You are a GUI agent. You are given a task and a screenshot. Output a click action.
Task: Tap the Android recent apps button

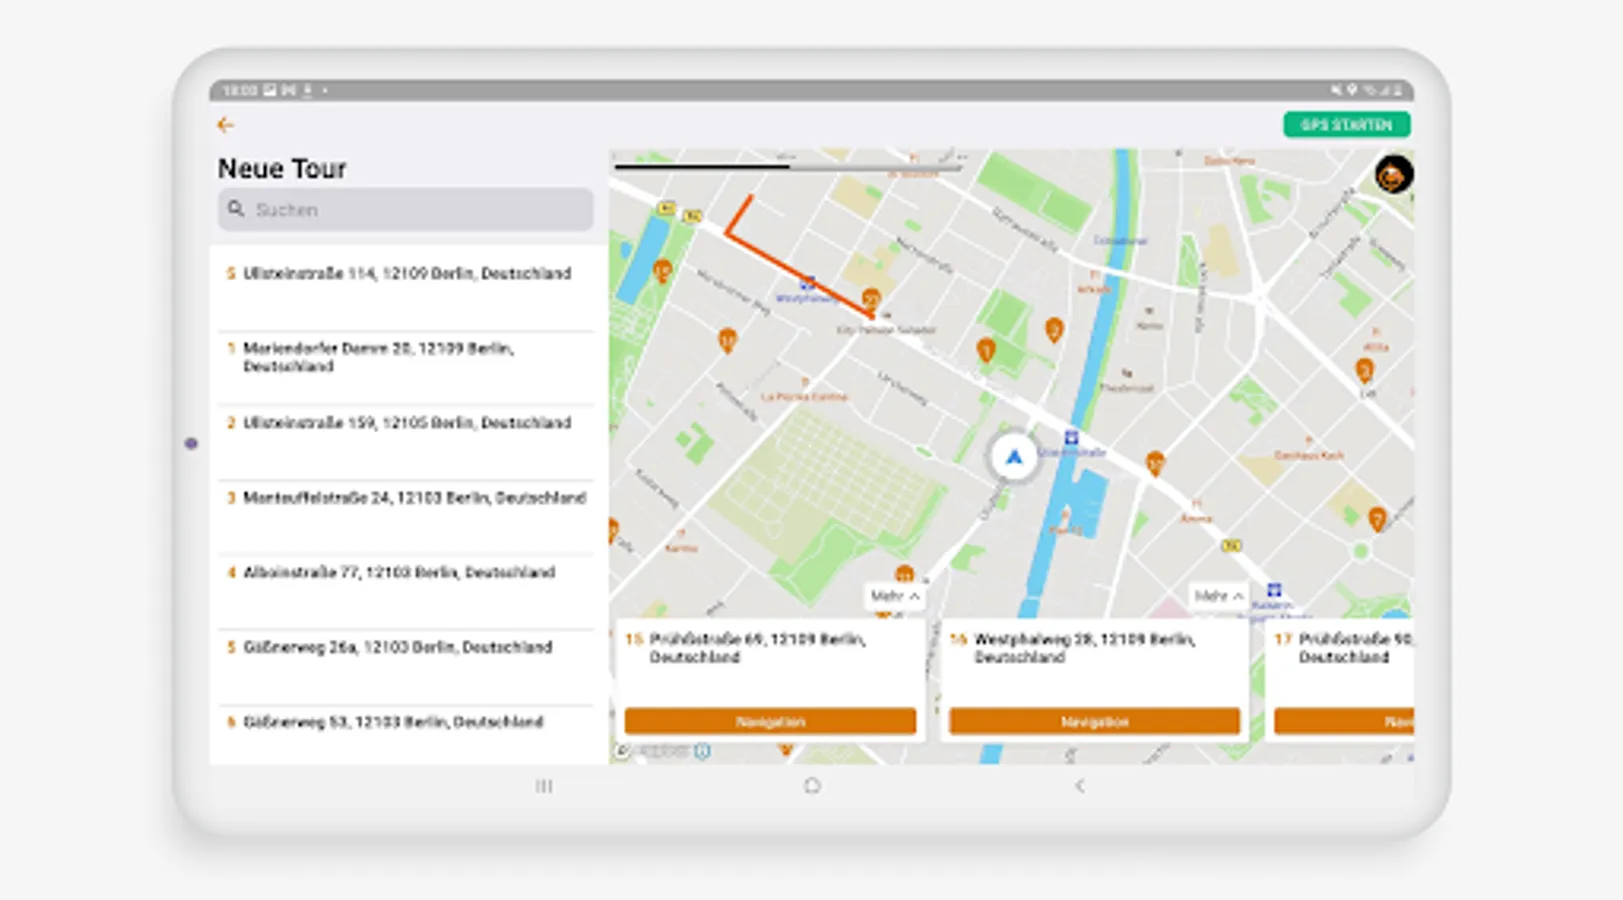(544, 786)
